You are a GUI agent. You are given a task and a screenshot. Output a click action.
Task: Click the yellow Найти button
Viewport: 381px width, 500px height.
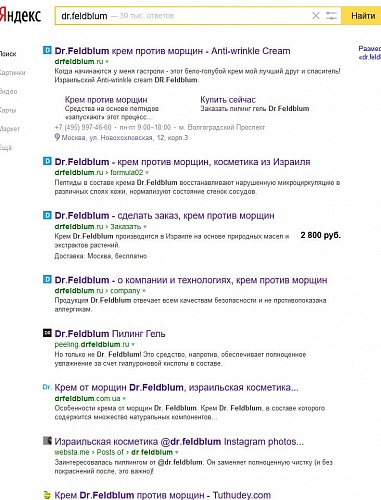click(x=363, y=16)
